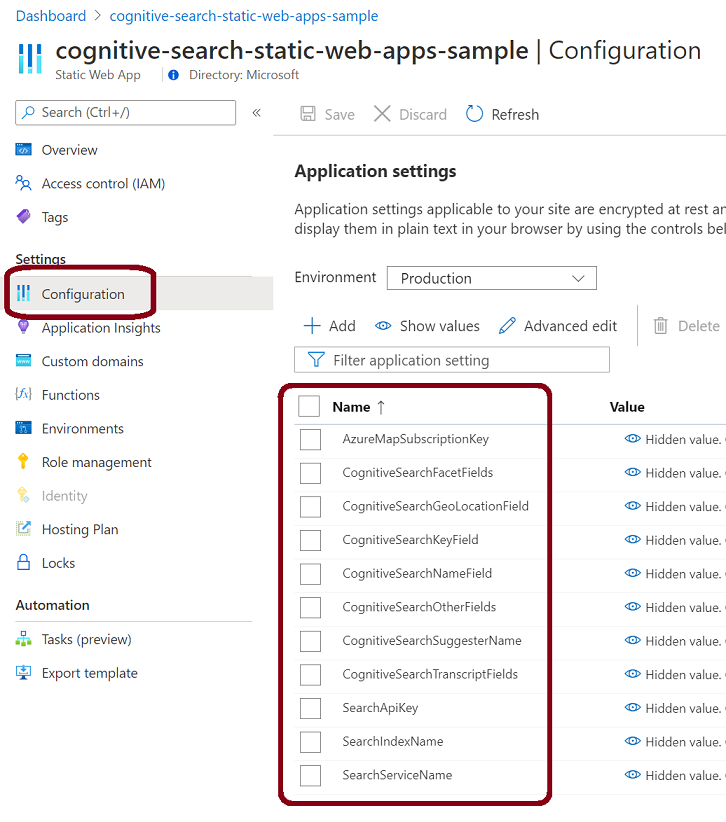Open the Functions menu item
Screen dimensions: 726x822
tap(71, 395)
